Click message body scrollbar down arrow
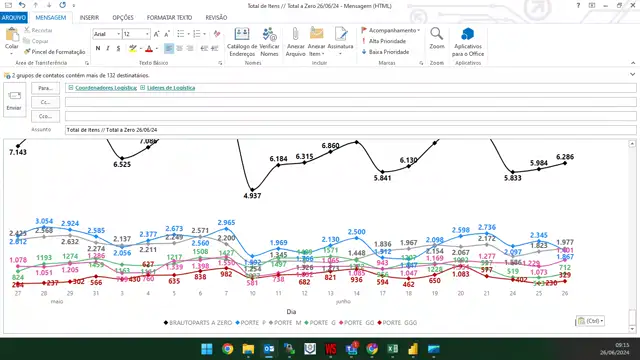Viewport: 640px width, 360px height. [x=632, y=329]
